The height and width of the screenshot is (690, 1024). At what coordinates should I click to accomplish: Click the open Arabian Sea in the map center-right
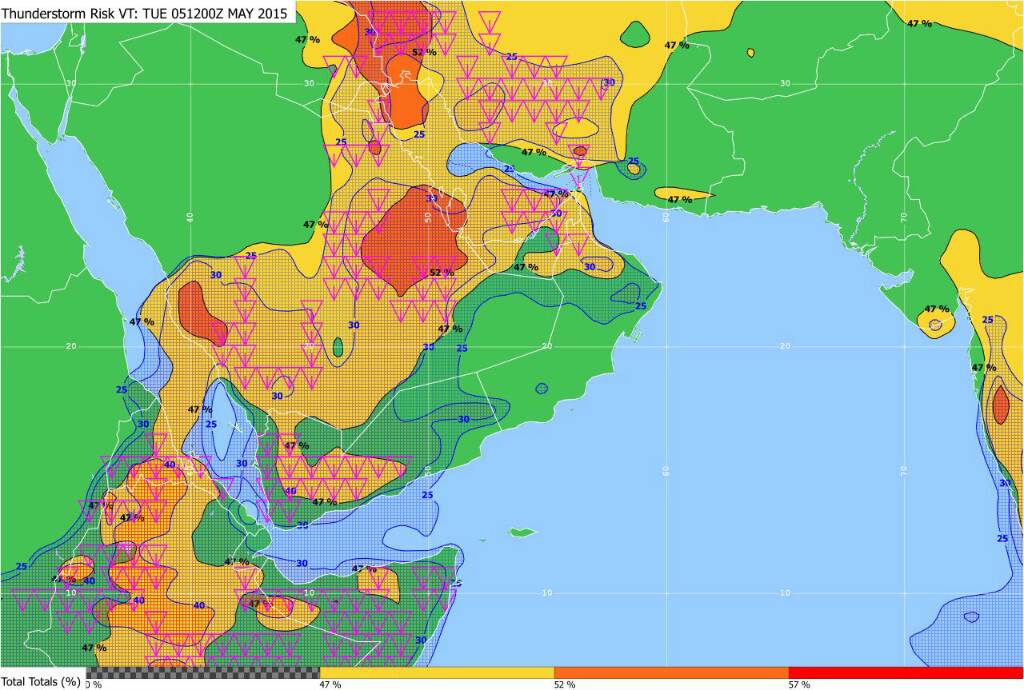click(x=760, y=400)
